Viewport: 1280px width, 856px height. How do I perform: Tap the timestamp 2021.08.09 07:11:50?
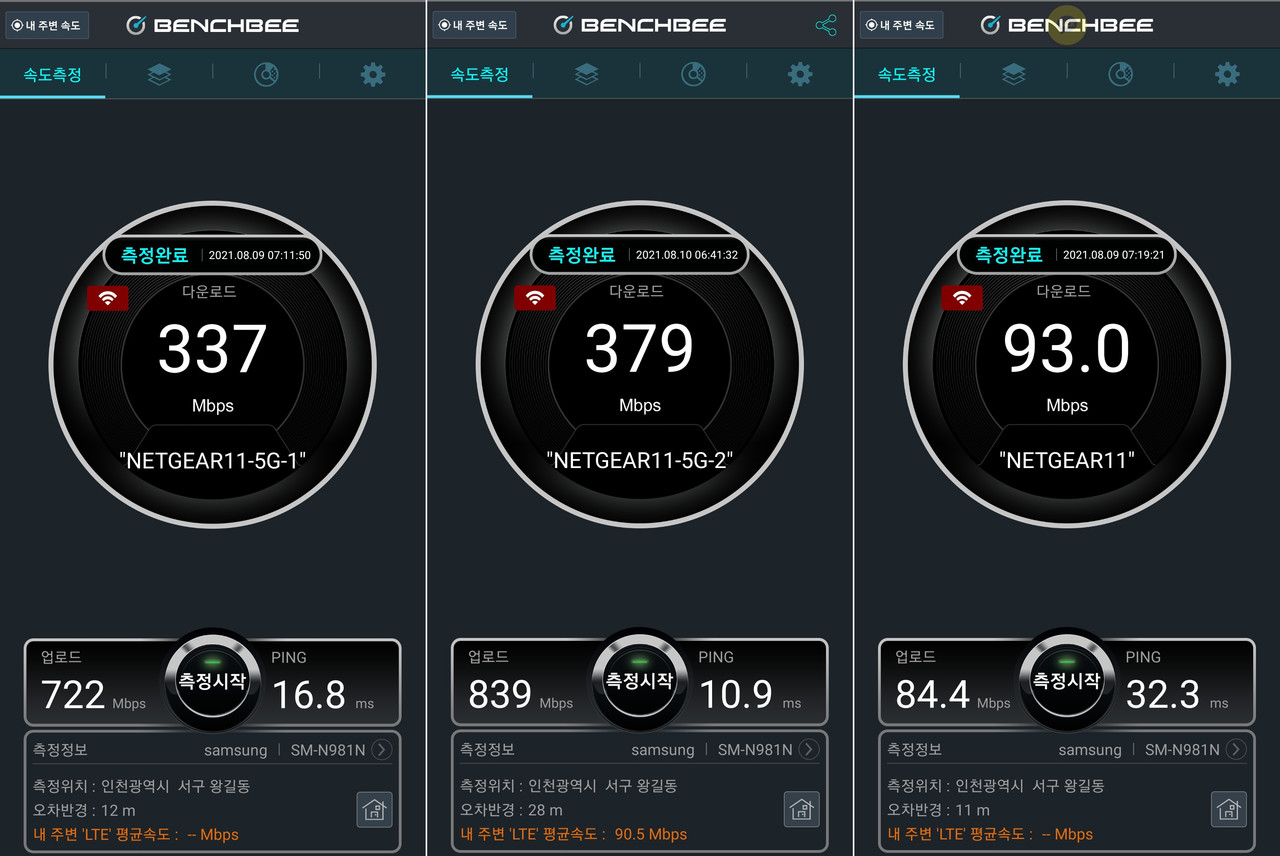point(260,255)
